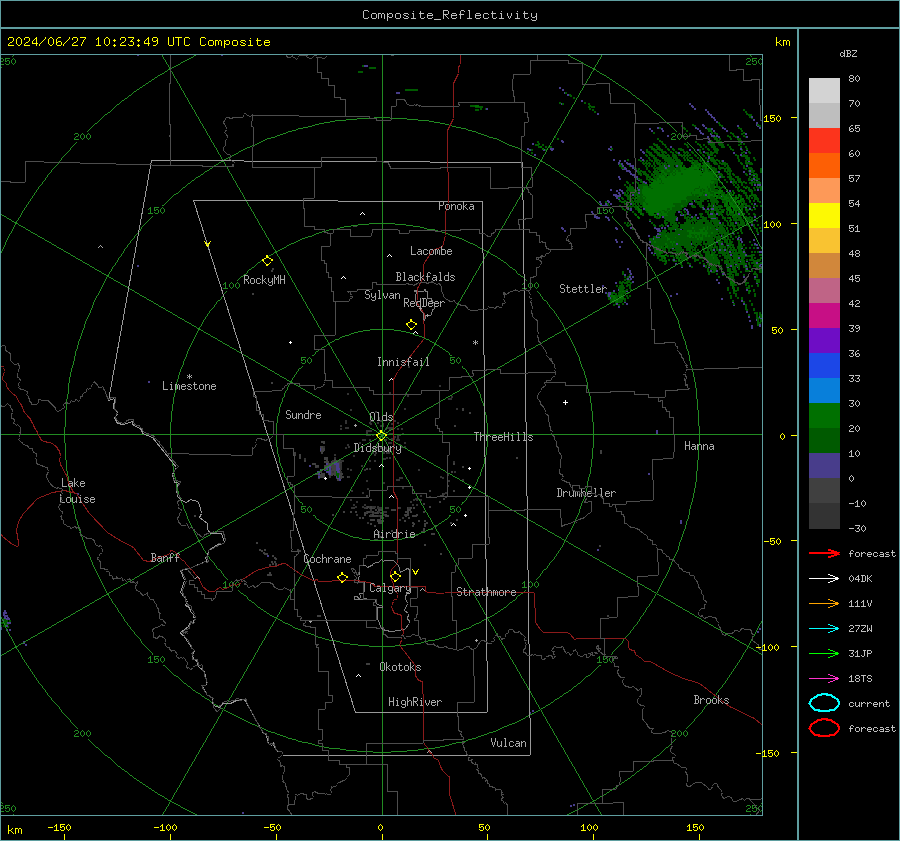Click the Sylvan label
Viewport: 900px width, 841px height.
(x=382, y=295)
